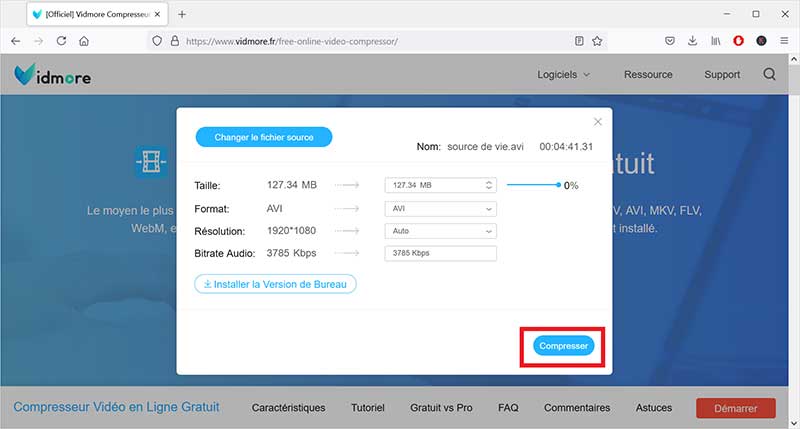Viewport: 800px width, 429px height.
Task: Click the Taille size stepper arrows
Action: [x=489, y=185]
